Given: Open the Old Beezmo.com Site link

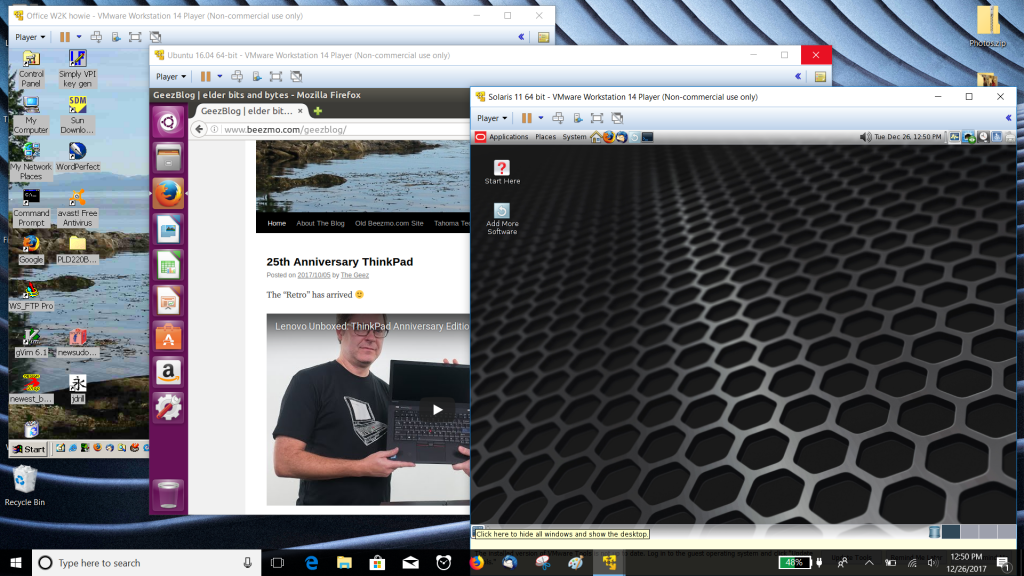Looking at the screenshot, I should click(389, 223).
